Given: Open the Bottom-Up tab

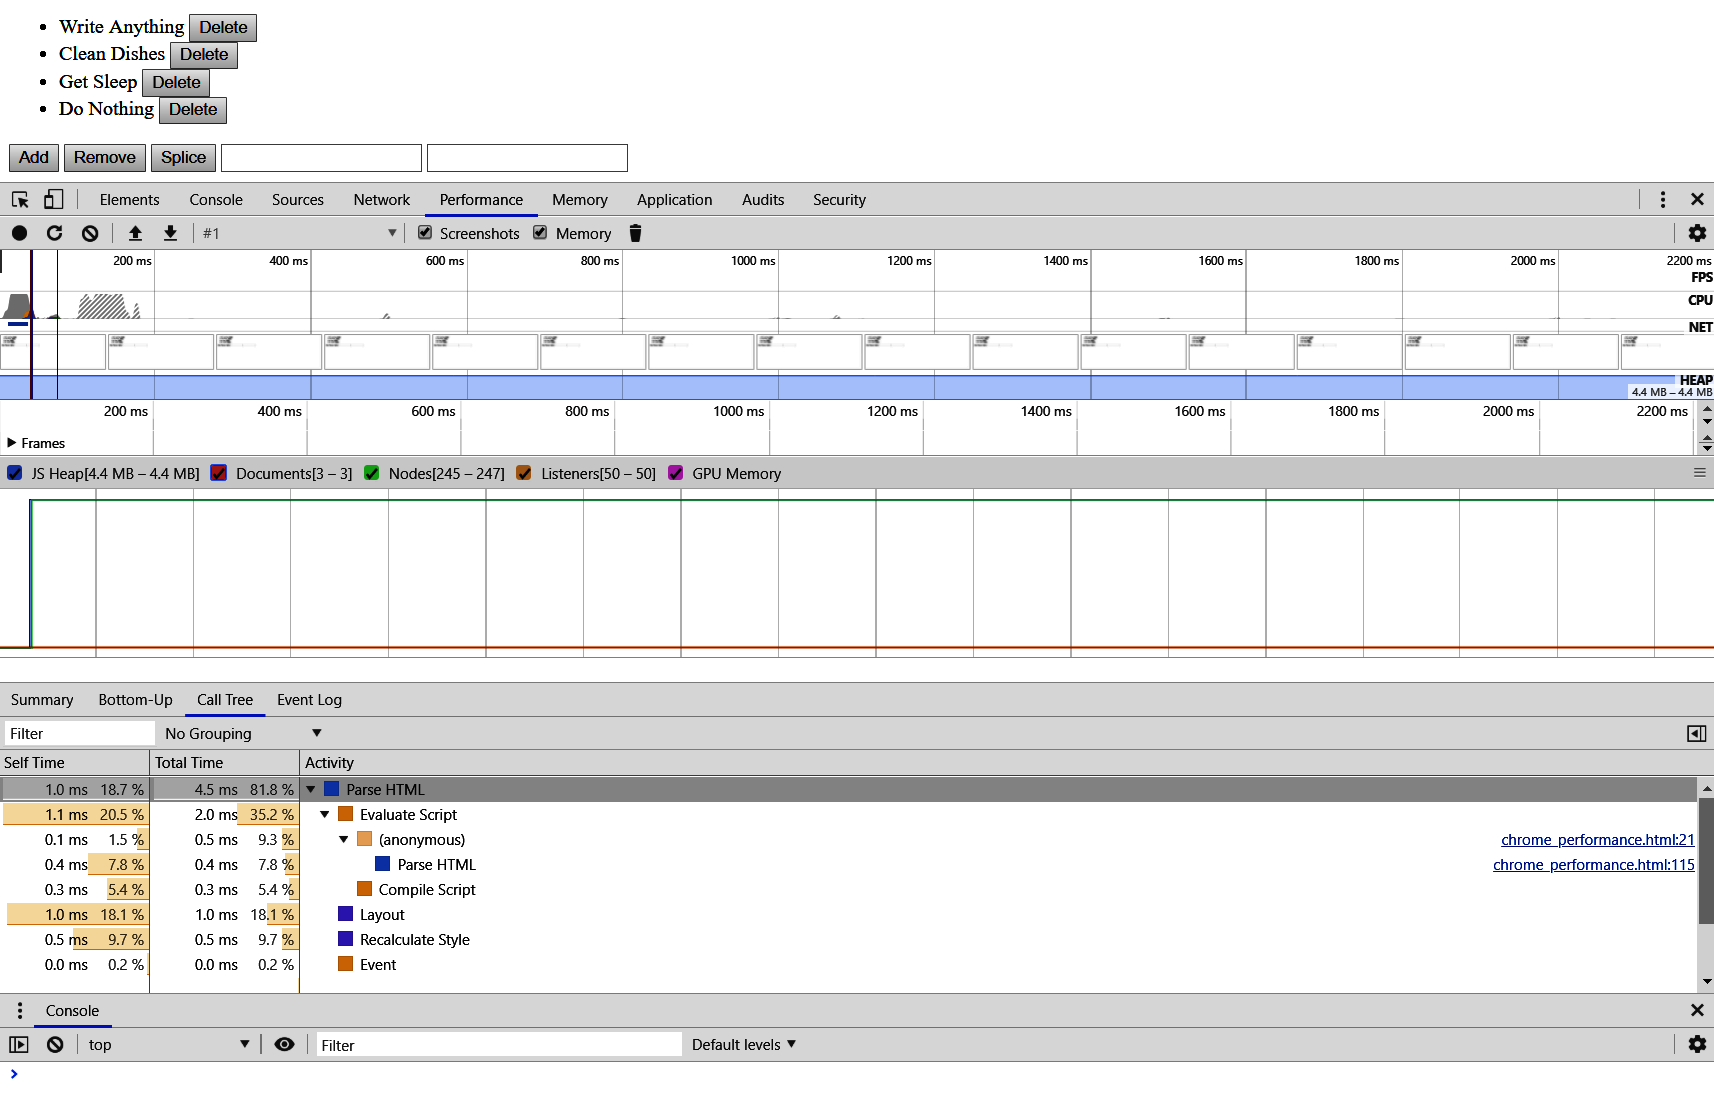Looking at the screenshot, I should (x=135, y=700).
